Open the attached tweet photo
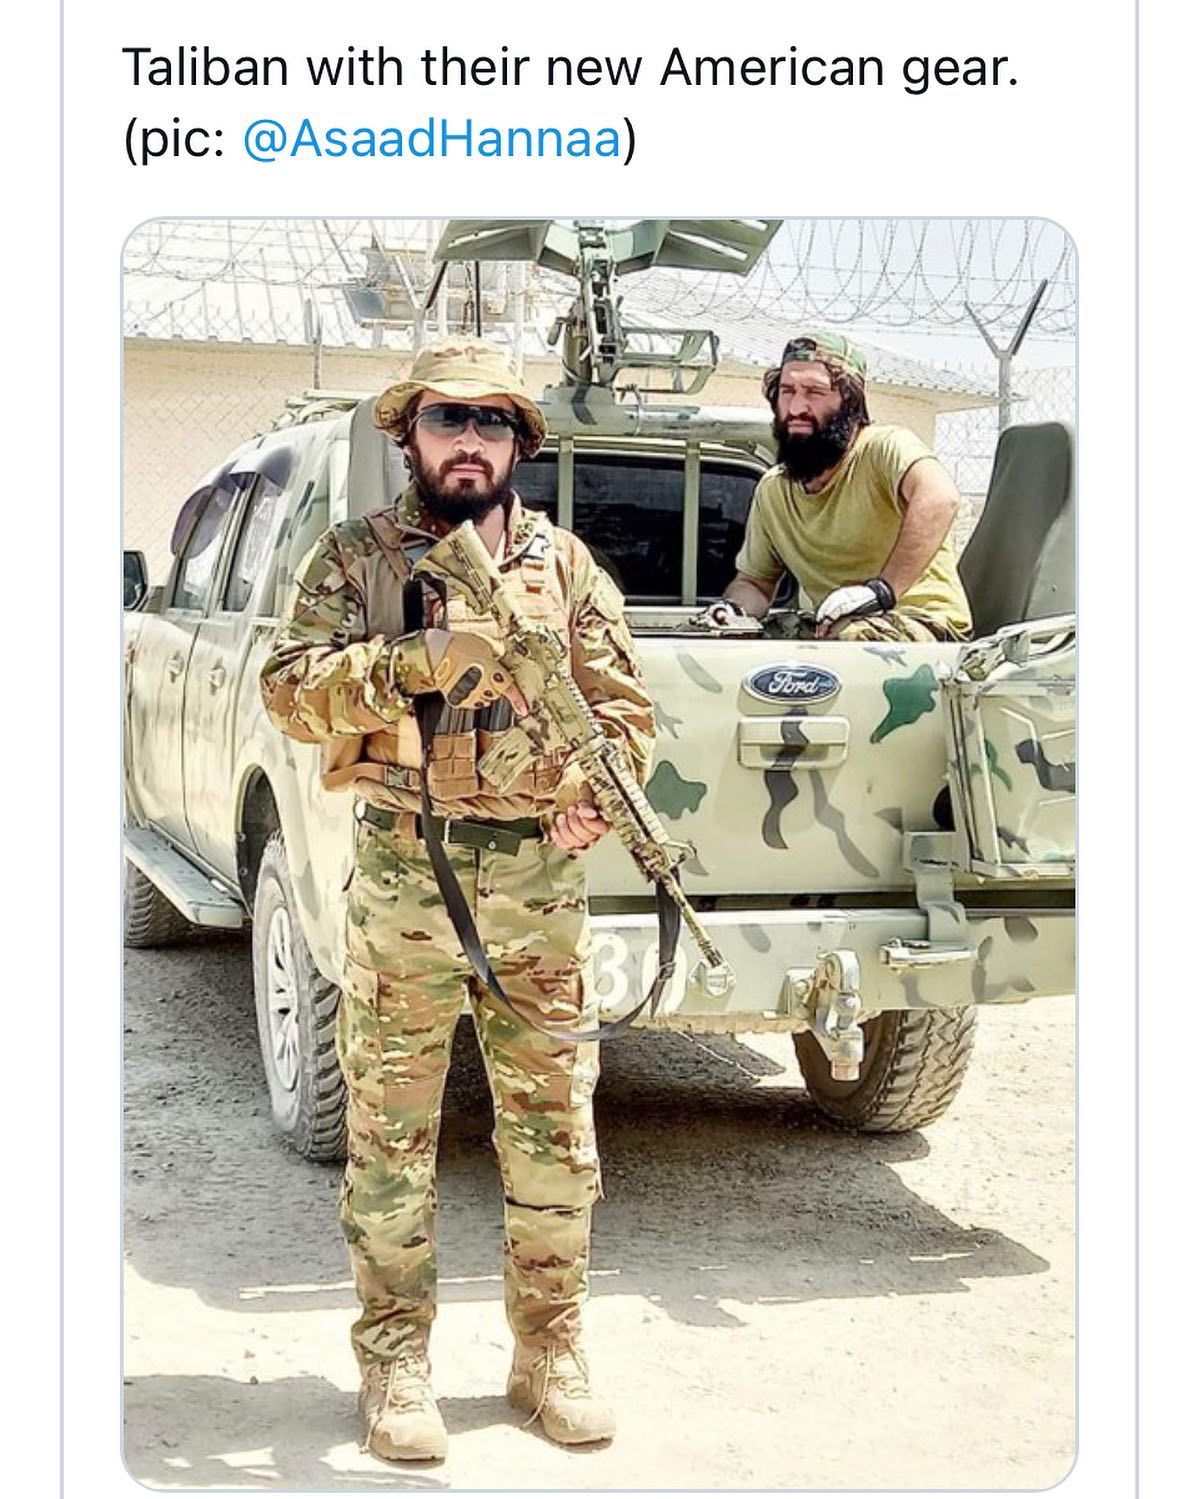Screen dimensions: 1199x1499 (599, 853)
